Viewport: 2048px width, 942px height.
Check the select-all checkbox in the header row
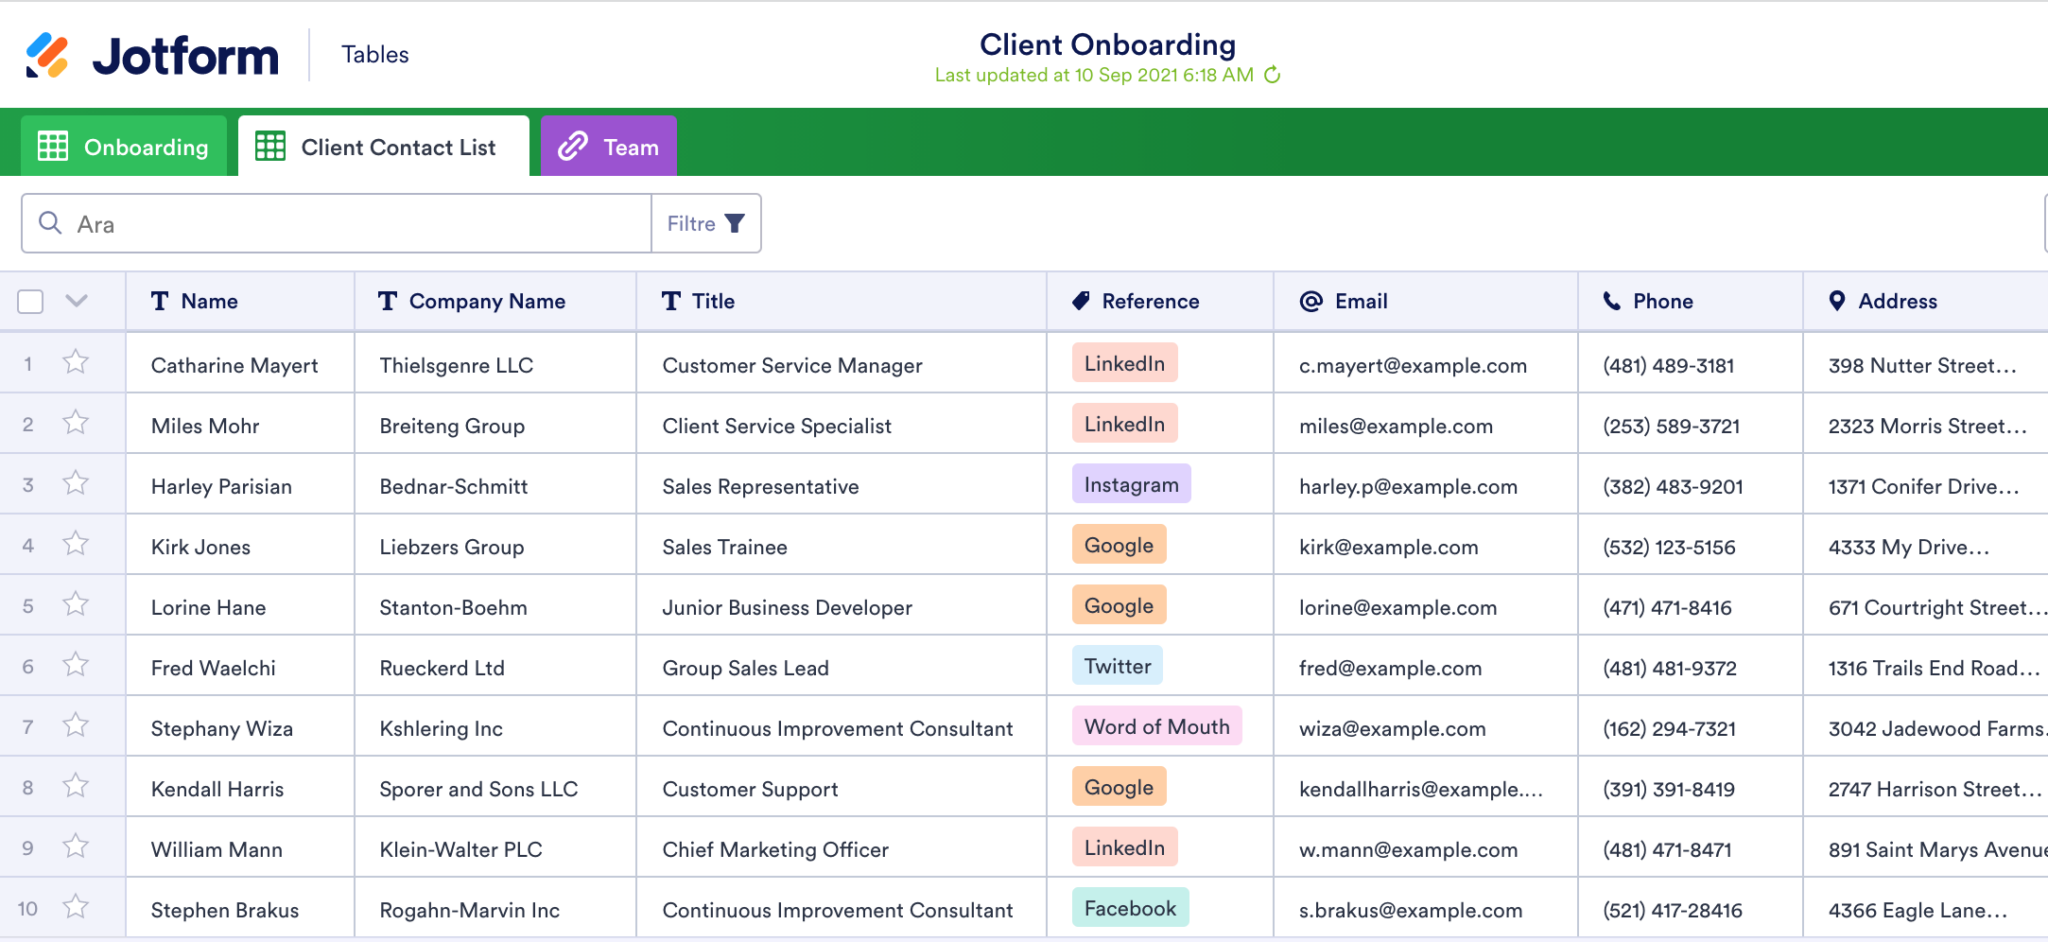pyautogui.click(x=30, y=300)
